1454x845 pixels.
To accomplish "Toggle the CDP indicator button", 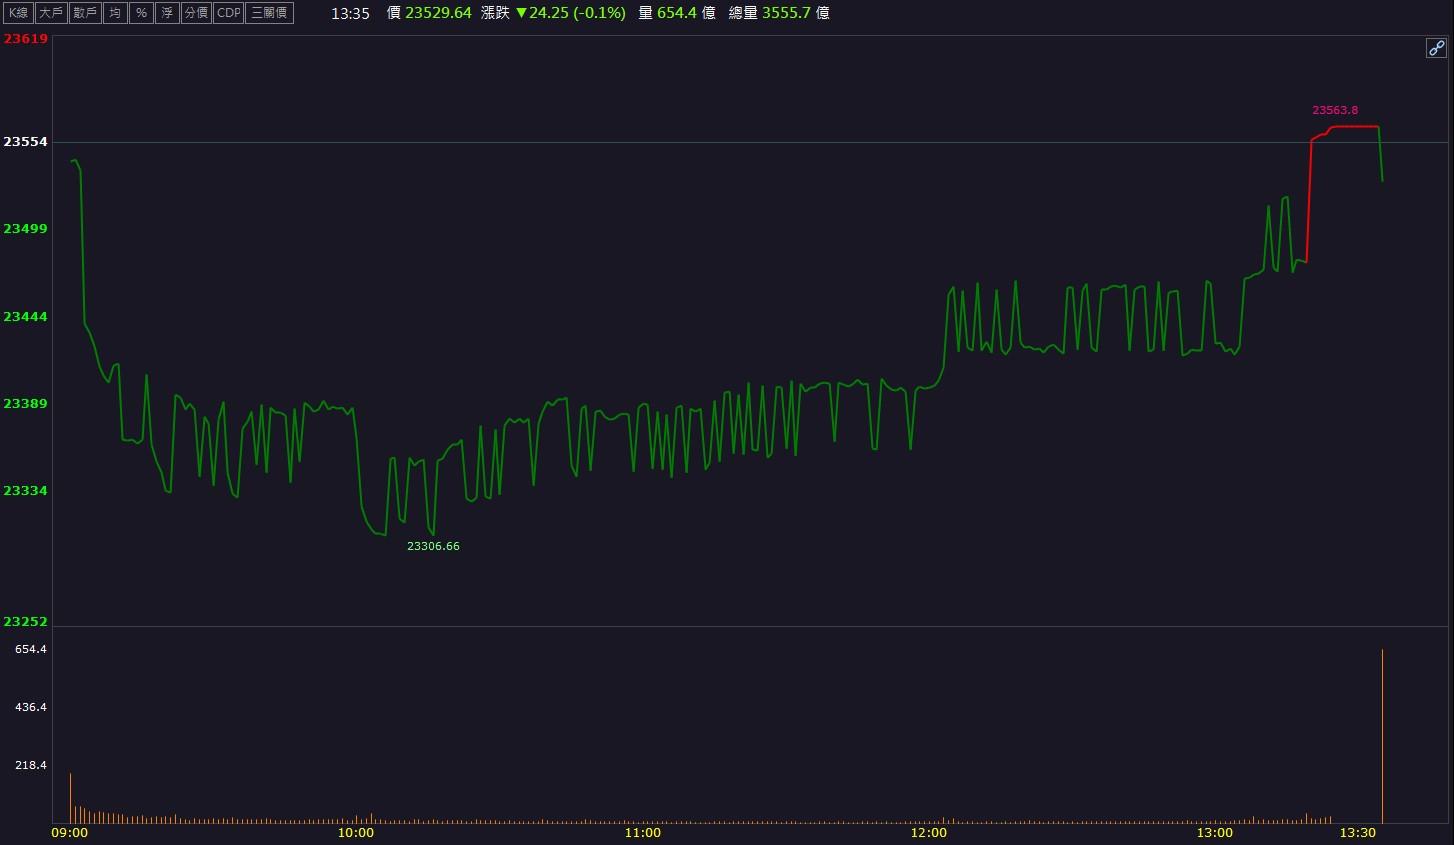I will [229, 13].
